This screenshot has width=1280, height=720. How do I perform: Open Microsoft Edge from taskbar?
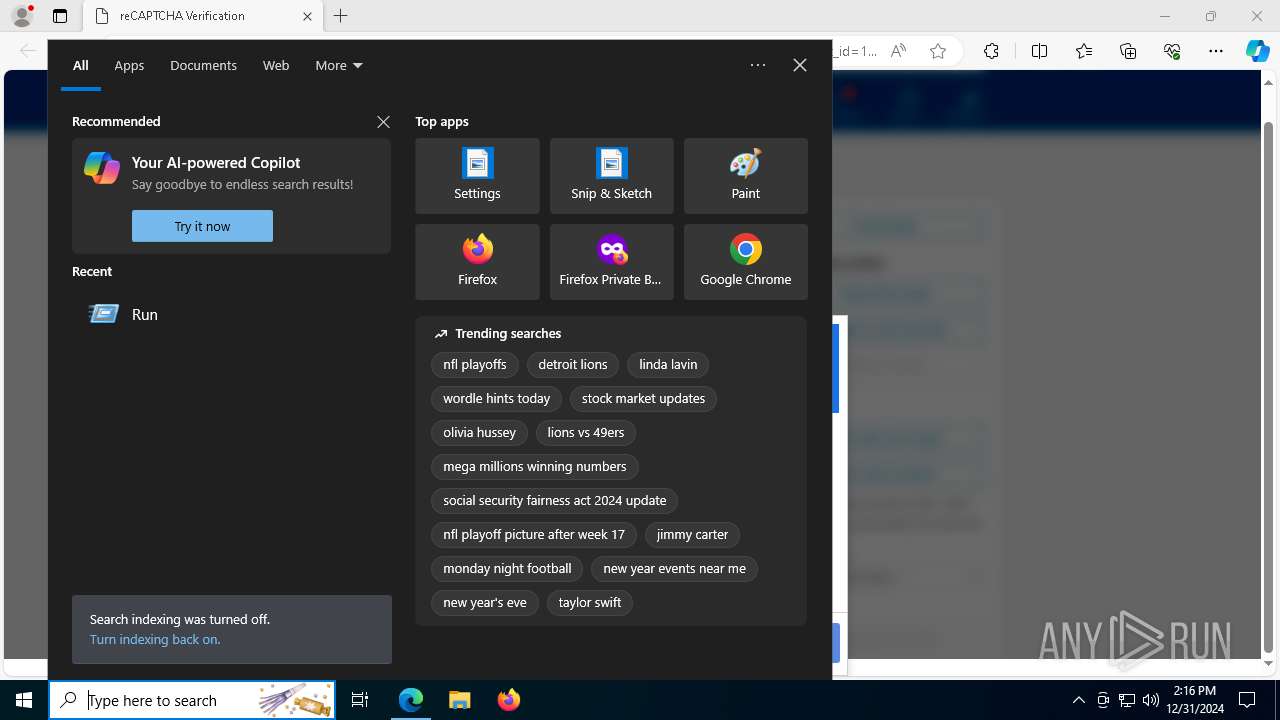(x=411, y=700)
